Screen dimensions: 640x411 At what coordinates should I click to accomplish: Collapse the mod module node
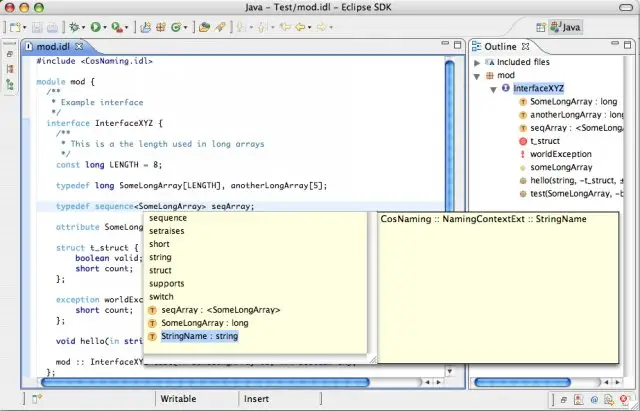click(x=477, y=76)
